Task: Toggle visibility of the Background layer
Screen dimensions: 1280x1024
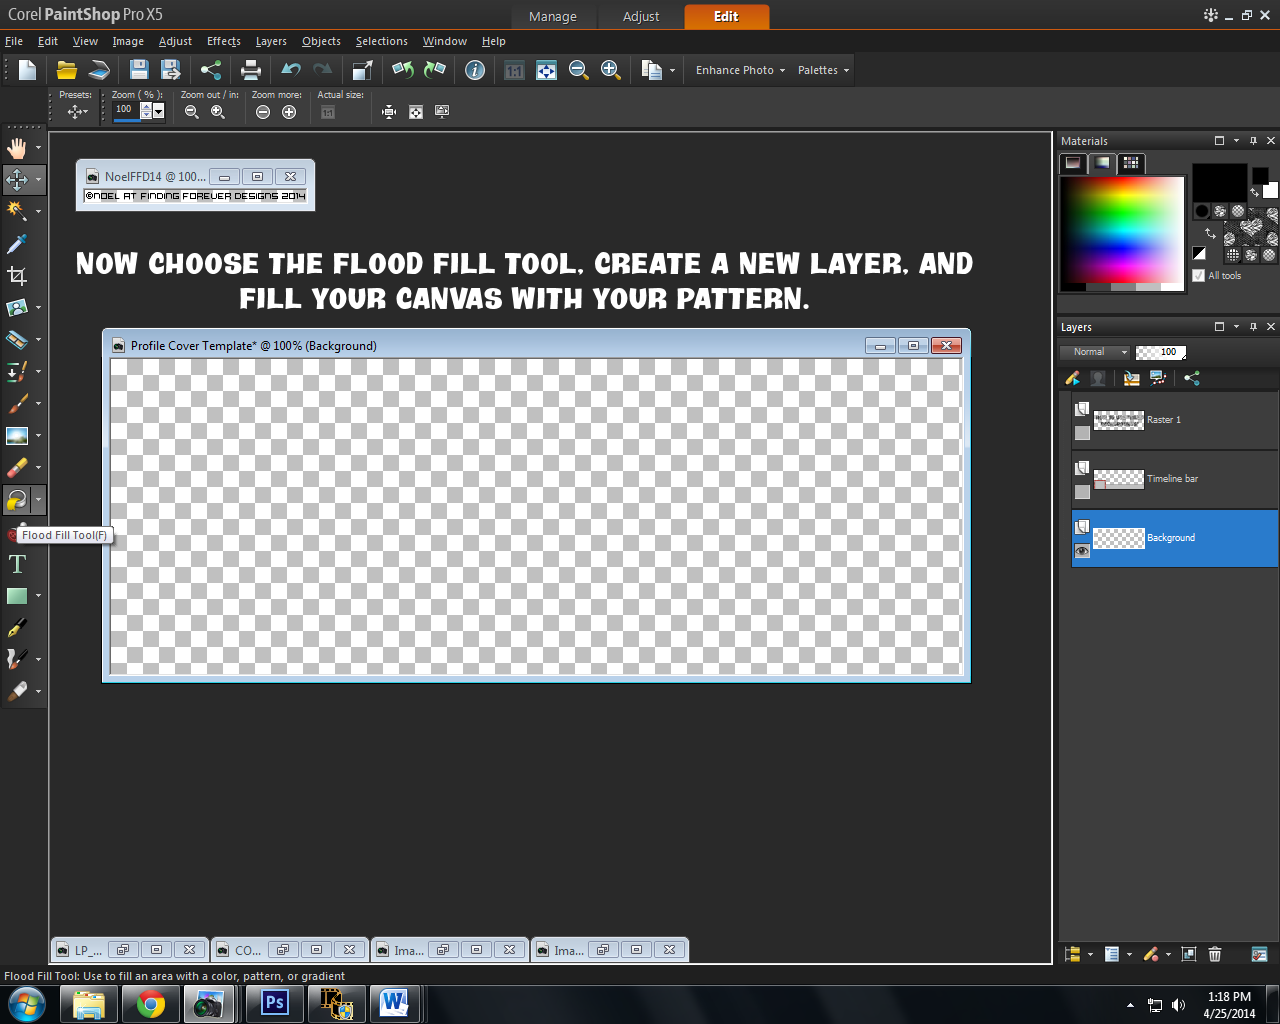Action: [1081, 551]
